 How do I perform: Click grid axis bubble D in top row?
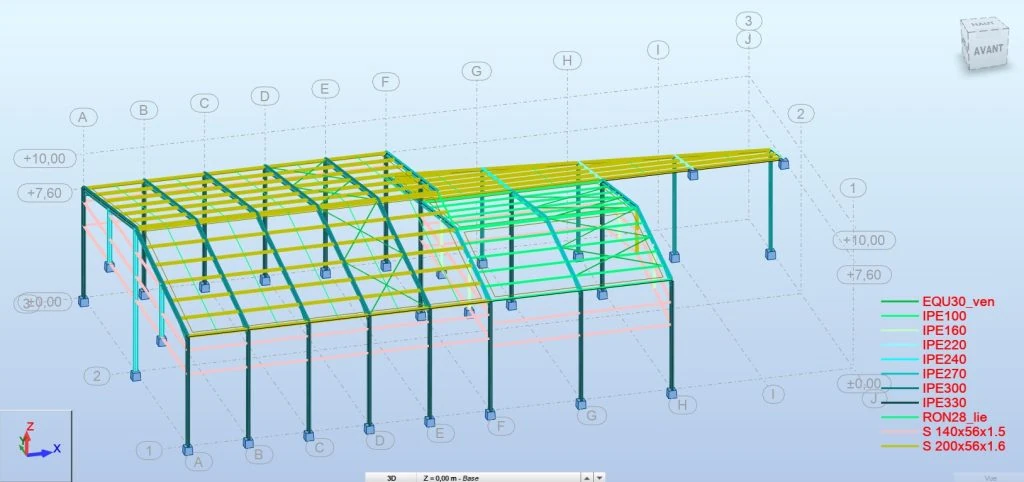click(264, 96)
